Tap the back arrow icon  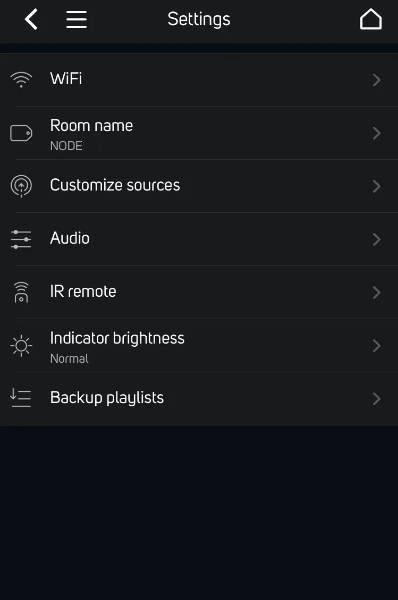tap(31, 19)
